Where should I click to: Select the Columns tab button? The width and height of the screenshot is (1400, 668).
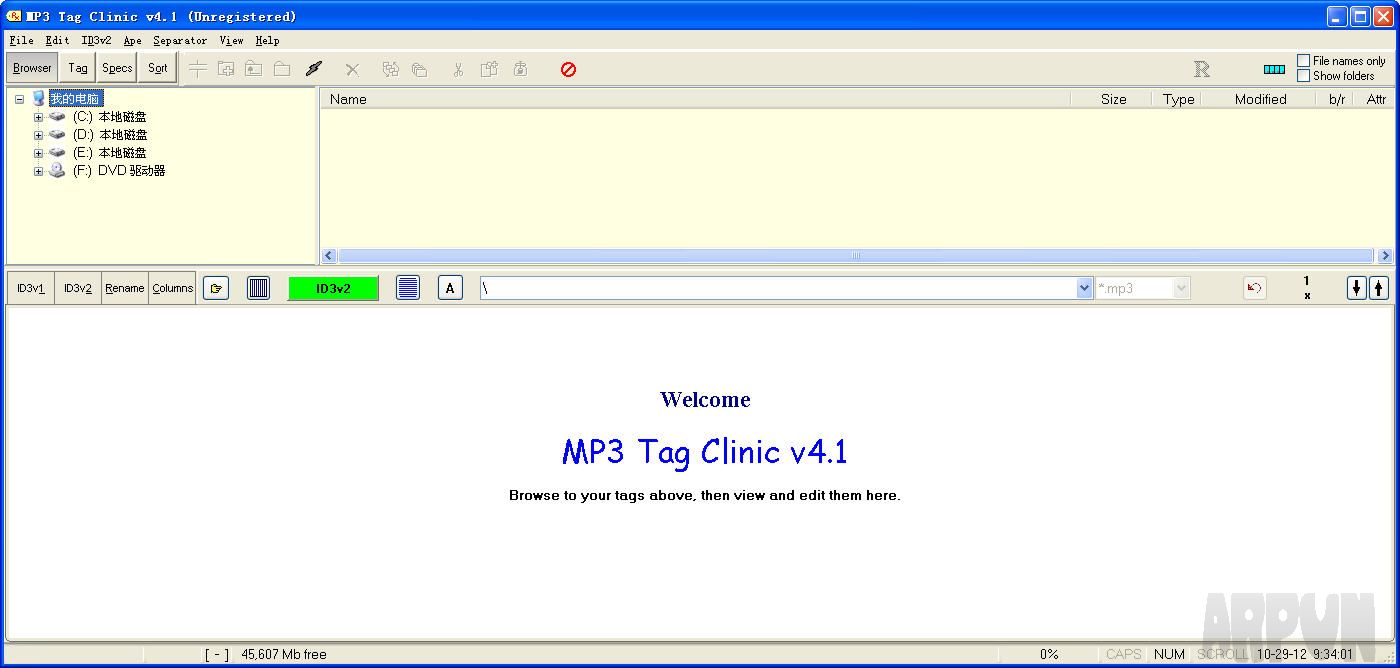(x=173, y=288)
